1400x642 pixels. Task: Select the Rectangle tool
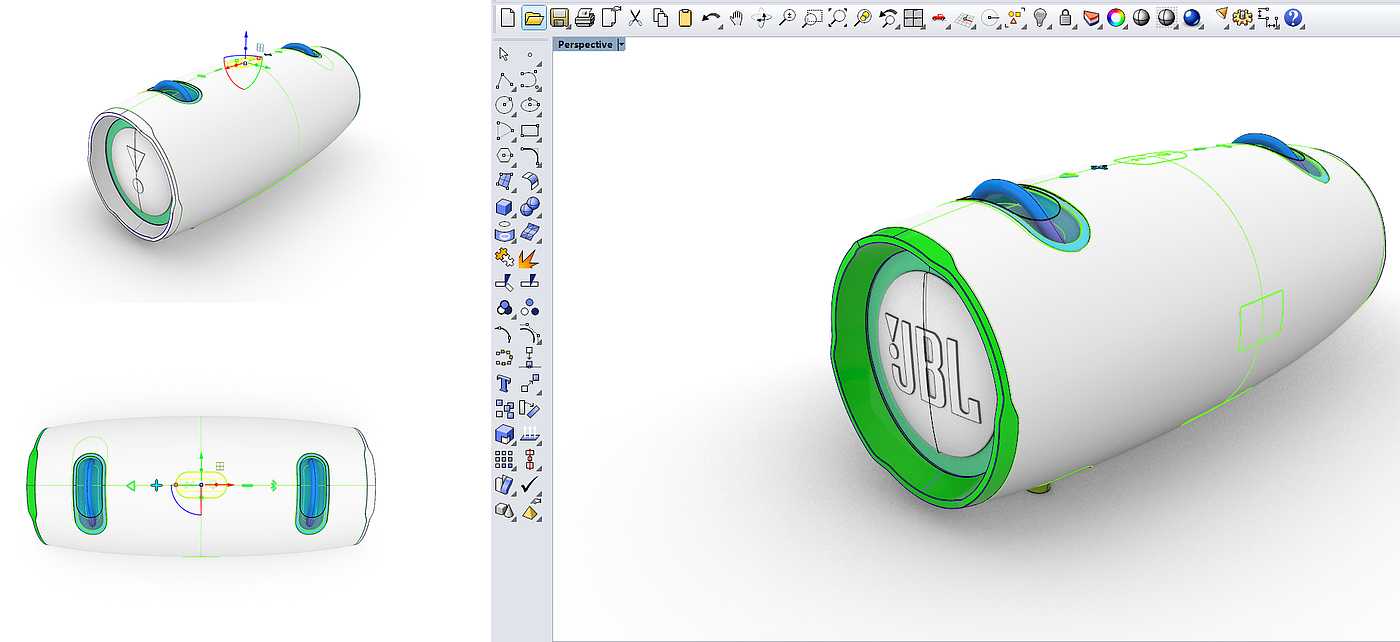530,129
